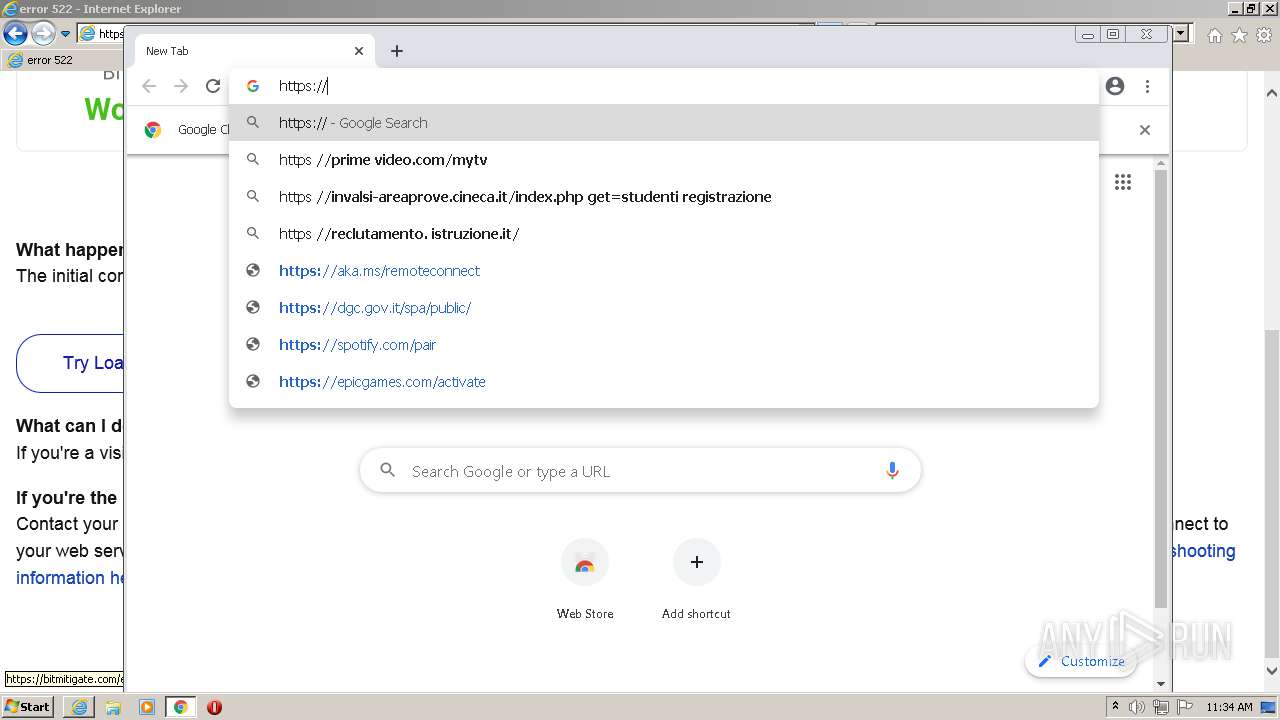The height and width of the screenshot is (720, 1280).
Task: Pick the epicgames.com/activate suggestion
Action: click(x=664, y=382)
